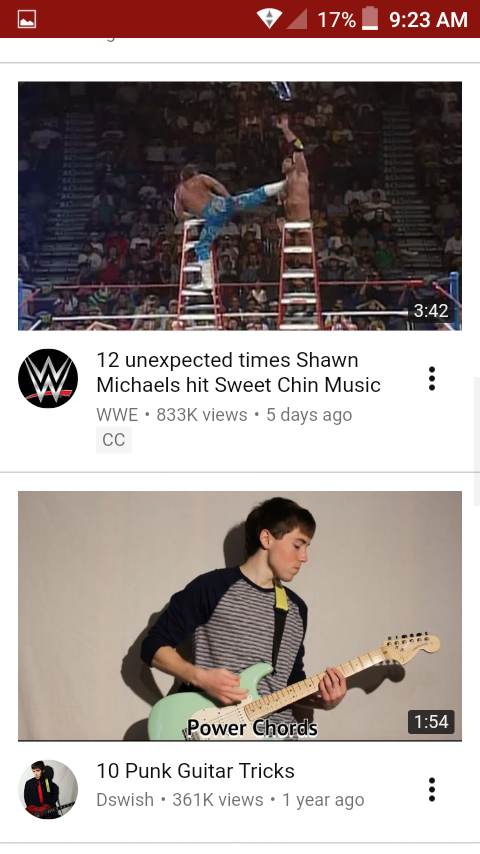The image size is (480, 854).
Task: Open the WWE channel avatar
Action: click(x=48, y=379)
